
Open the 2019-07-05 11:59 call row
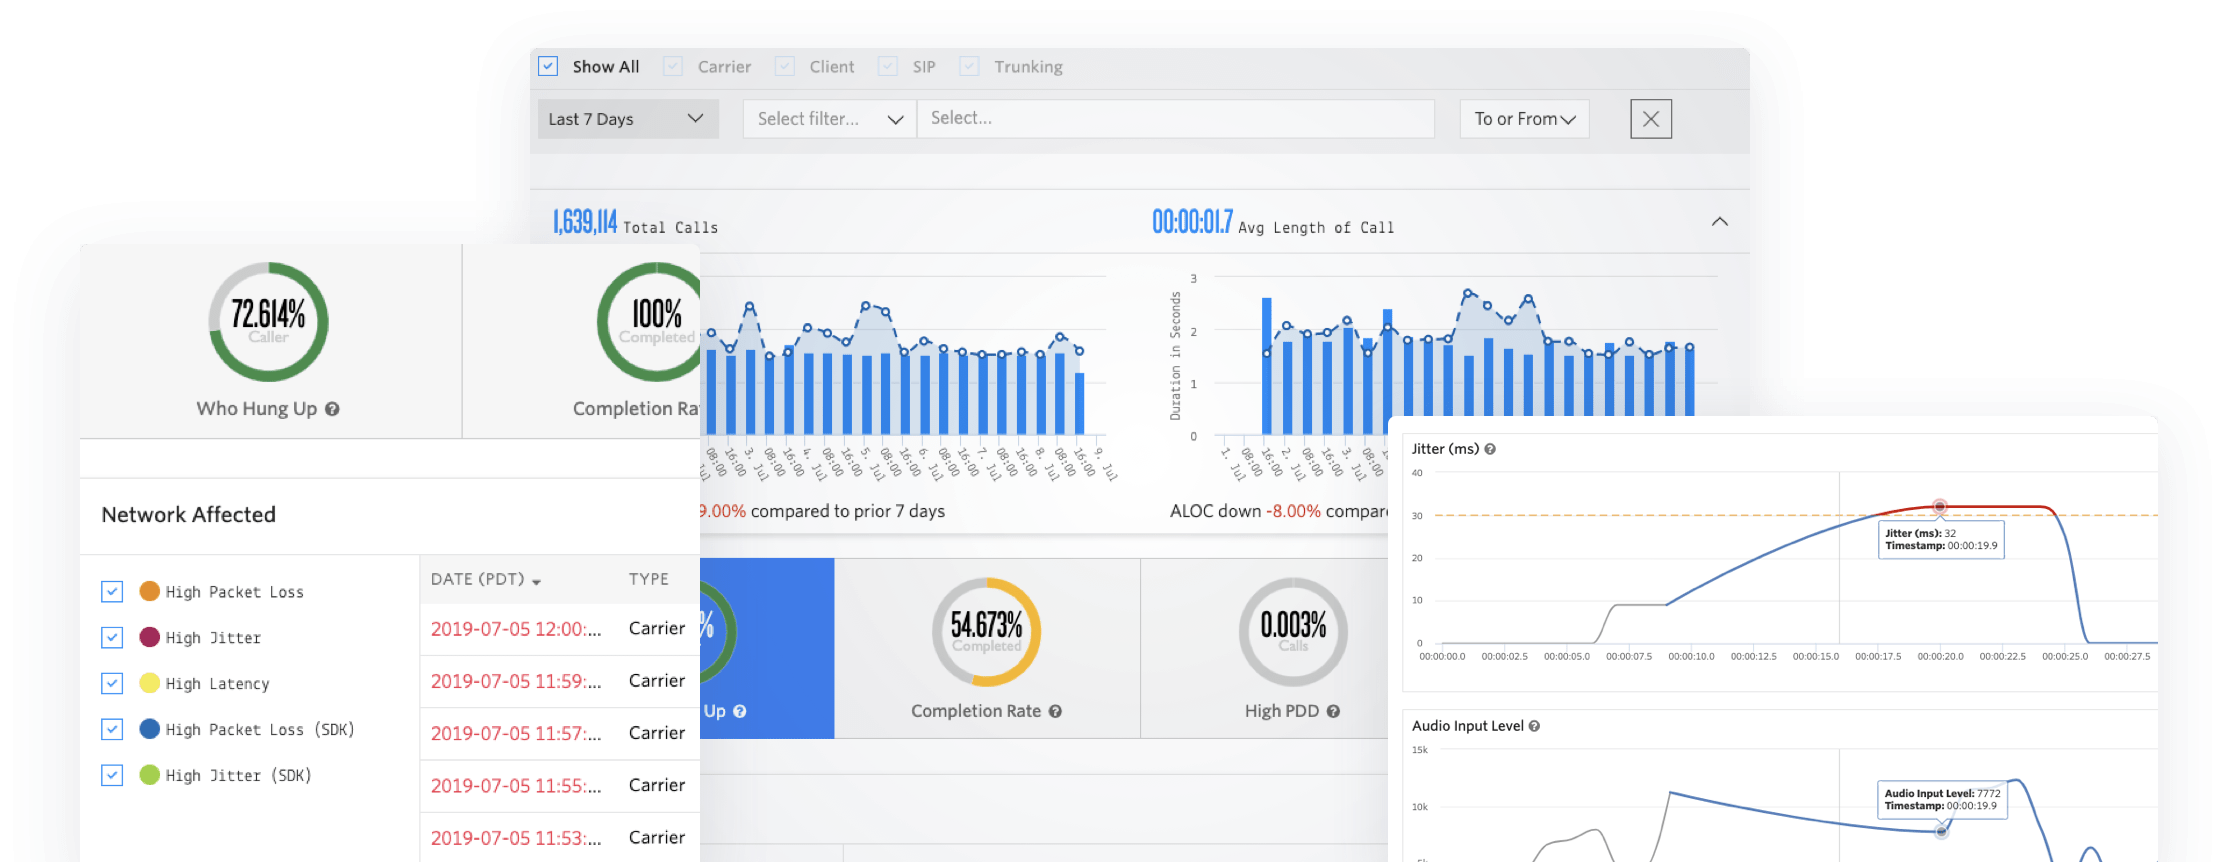pyautogui.click(x=560, y=681)
